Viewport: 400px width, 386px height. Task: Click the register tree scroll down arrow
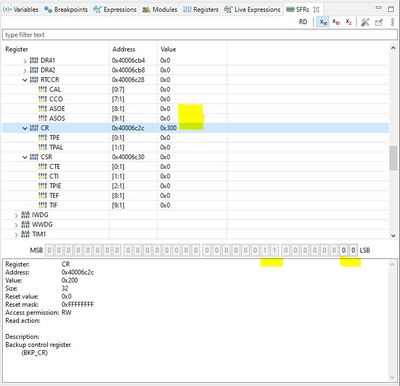[393, 235]
